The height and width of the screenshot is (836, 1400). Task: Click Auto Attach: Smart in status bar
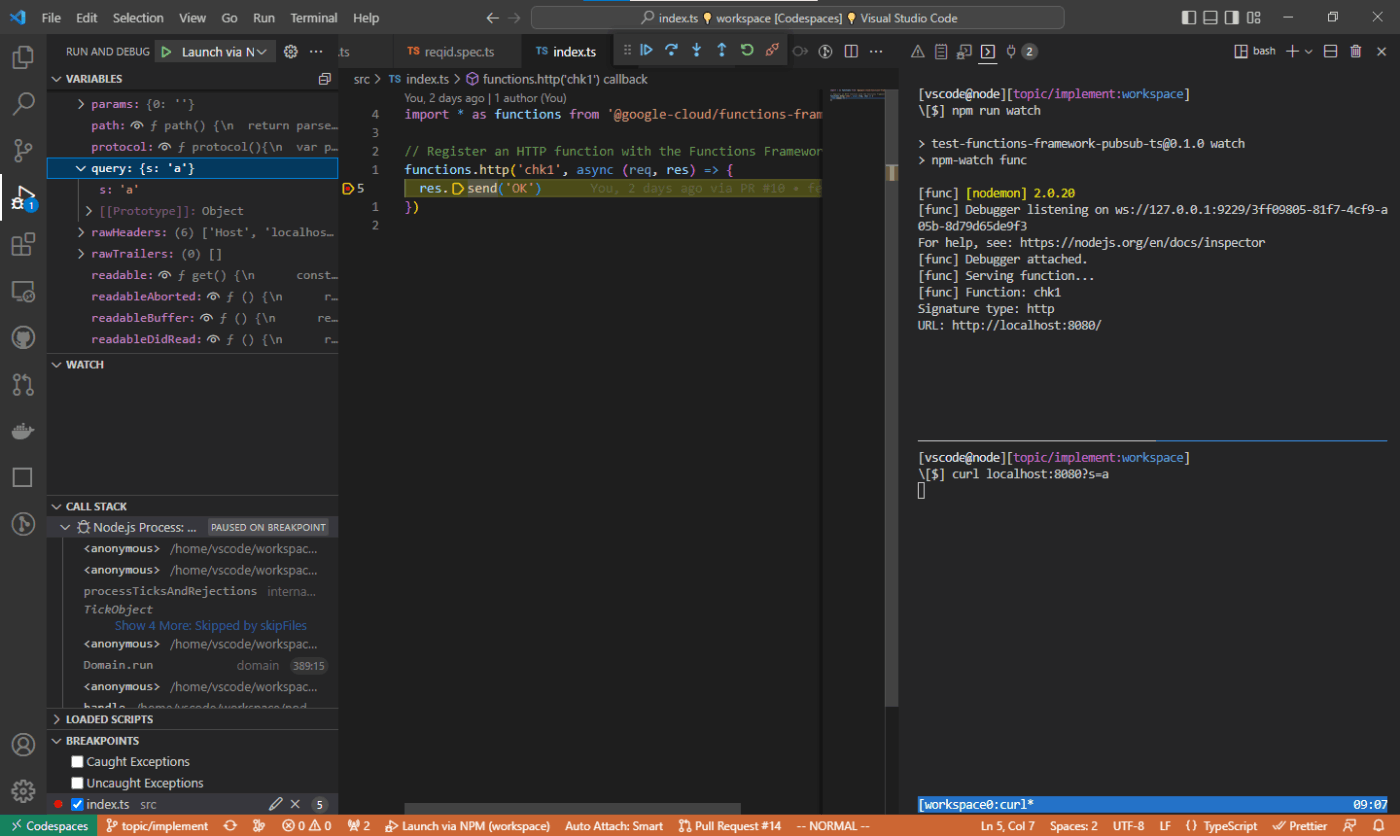(613, 826)
